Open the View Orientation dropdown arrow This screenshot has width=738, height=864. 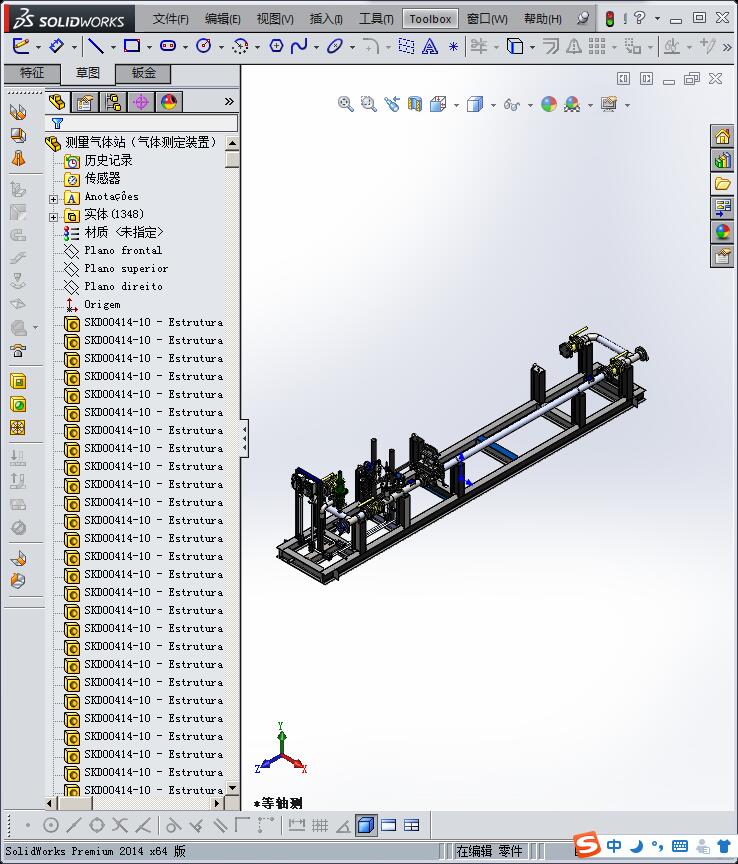456,105
